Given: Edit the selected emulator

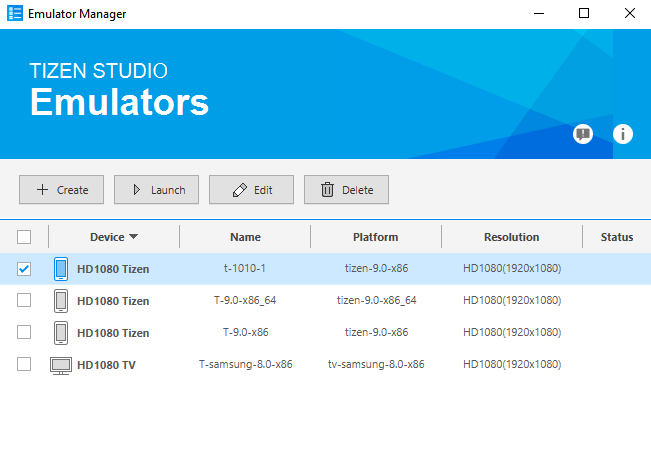Looking at the screenshot, I should 251,190.
